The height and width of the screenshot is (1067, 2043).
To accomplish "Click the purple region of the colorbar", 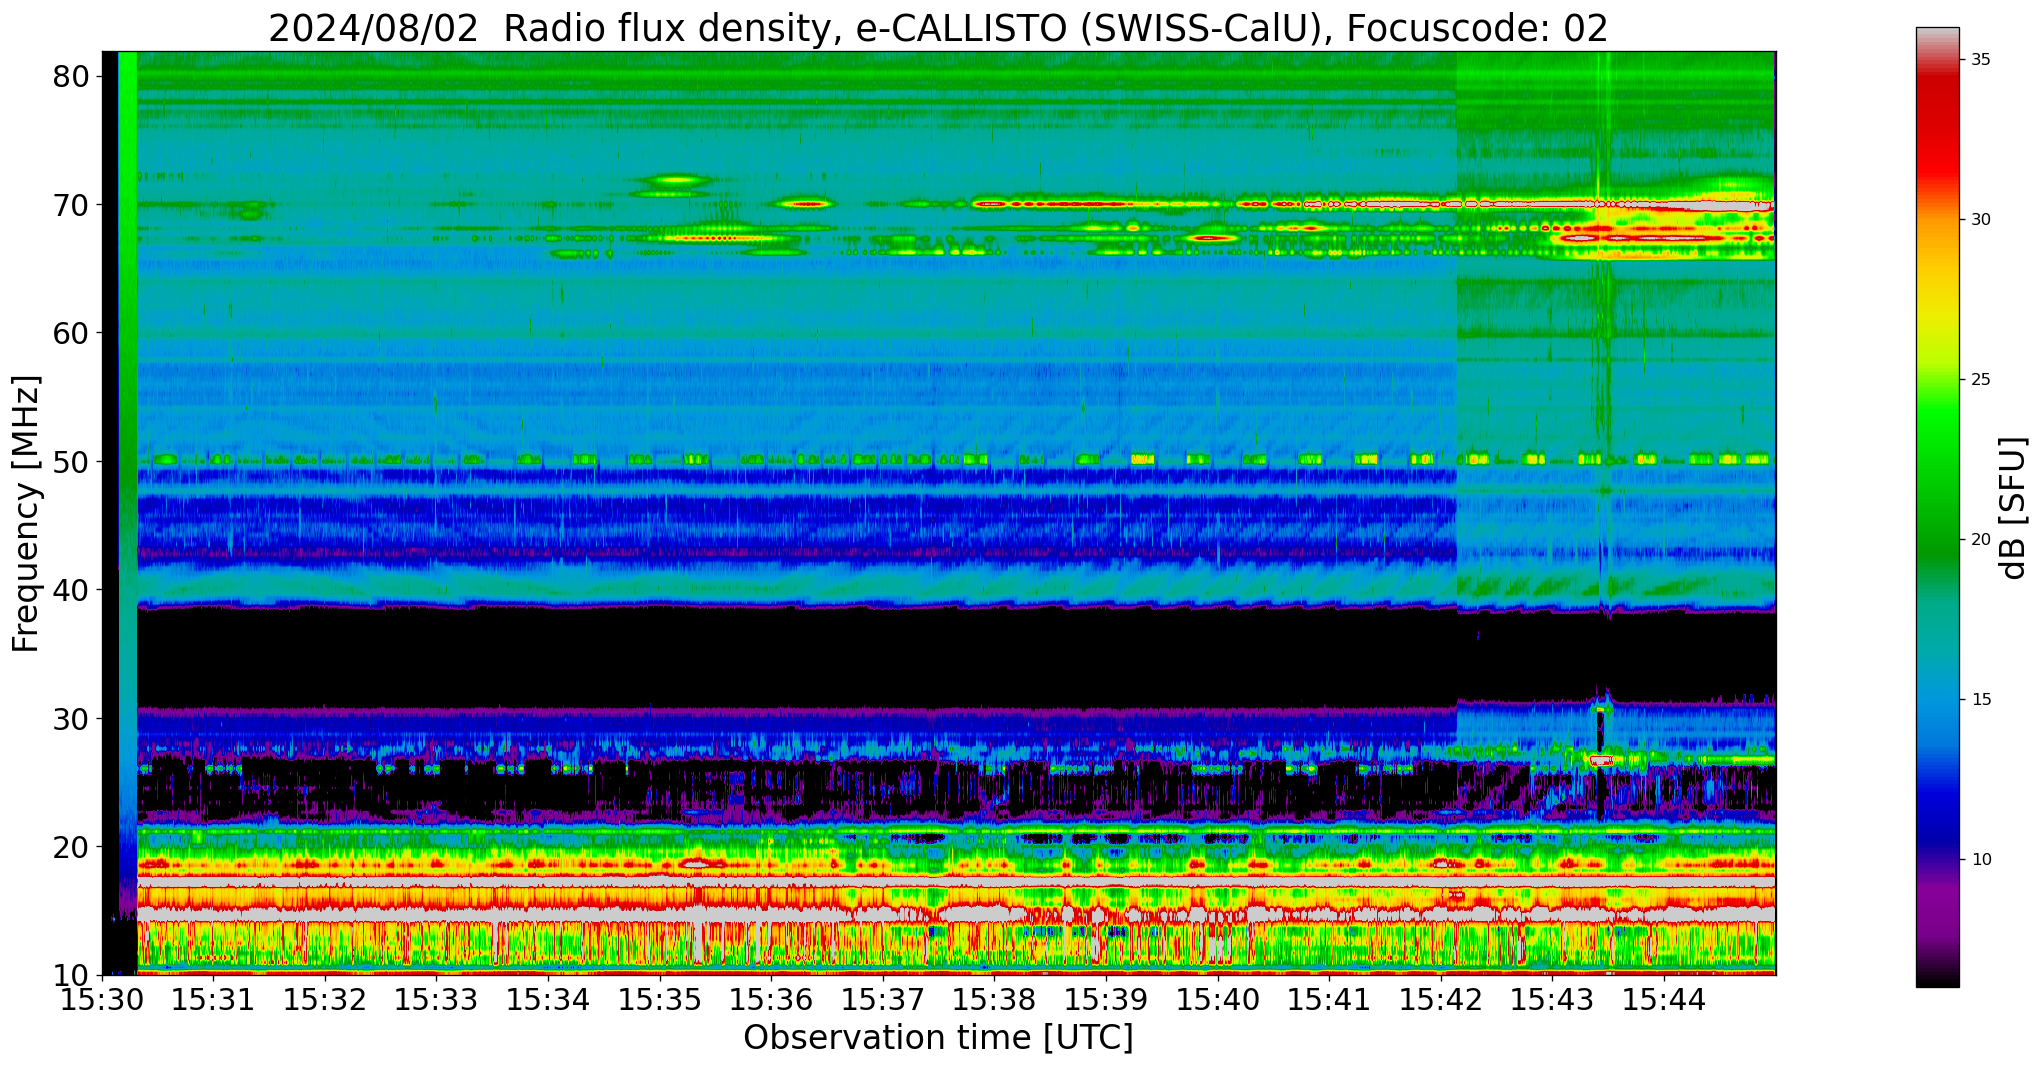I will pos(1937,910).
